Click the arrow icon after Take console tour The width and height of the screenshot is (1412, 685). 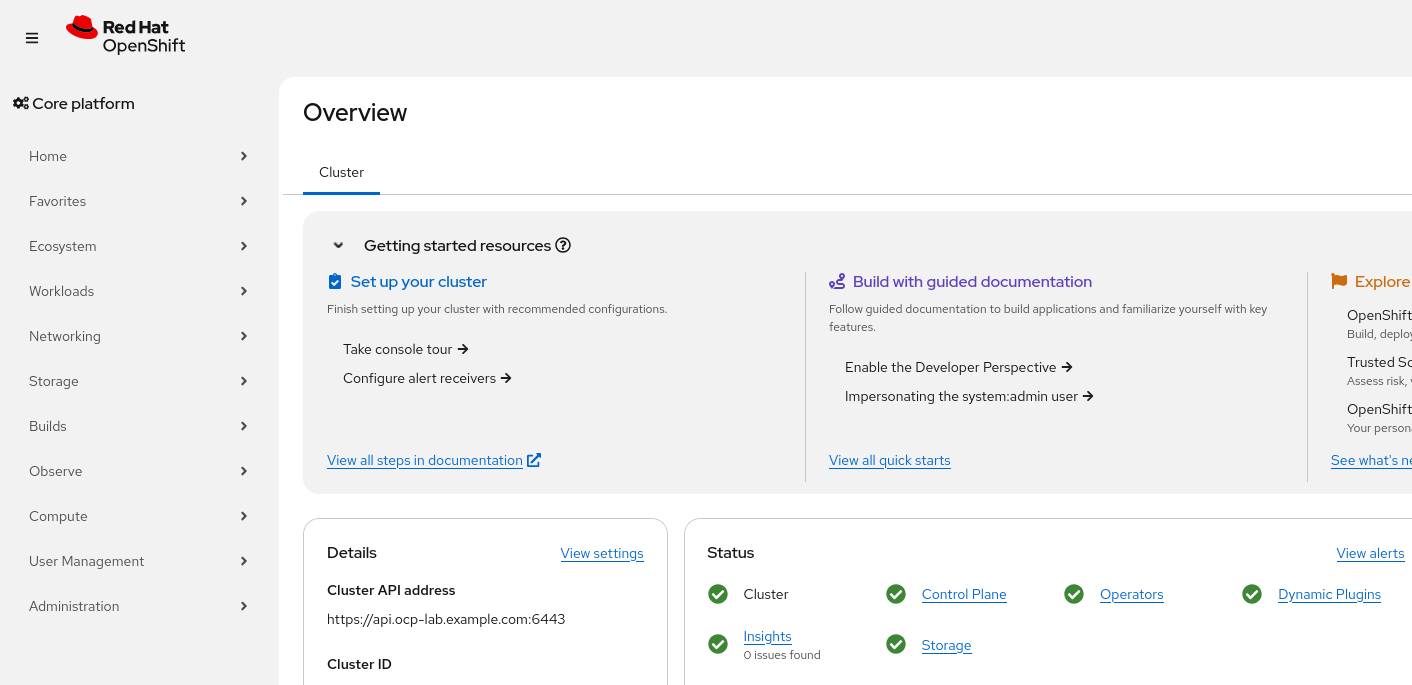point(463,349)
